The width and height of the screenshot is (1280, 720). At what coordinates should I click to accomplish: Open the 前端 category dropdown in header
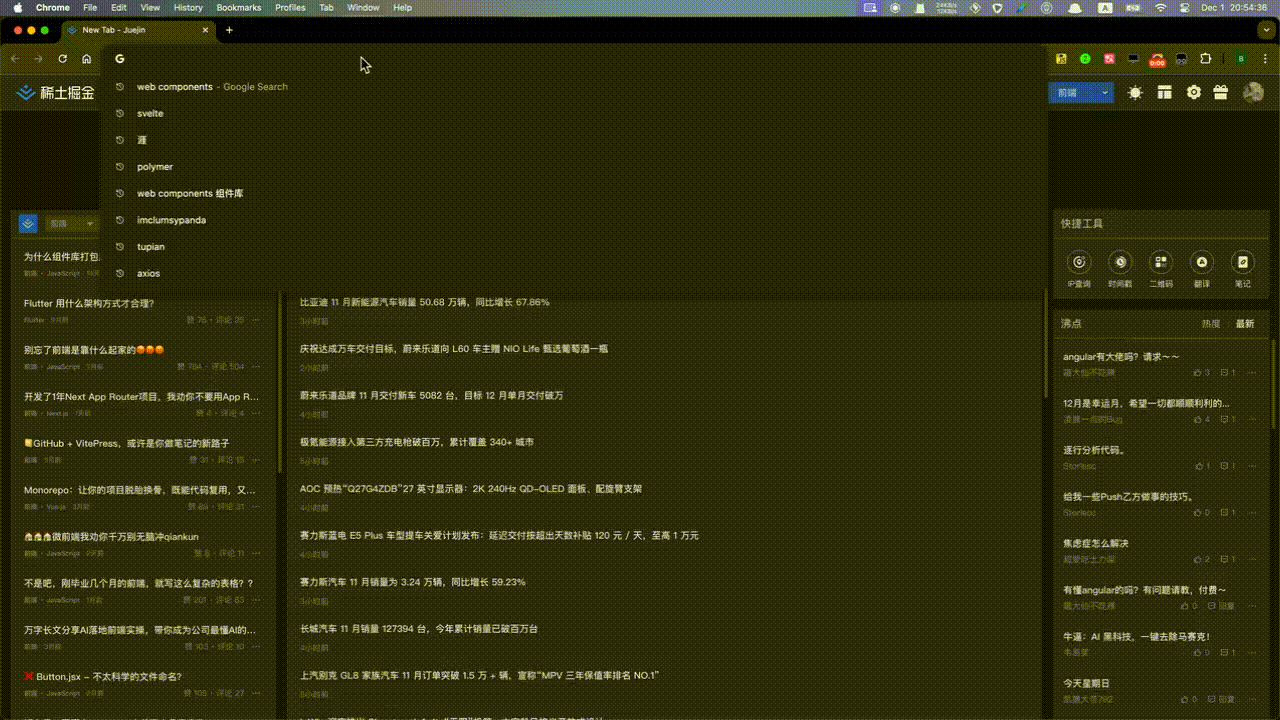pos(1080,91)
